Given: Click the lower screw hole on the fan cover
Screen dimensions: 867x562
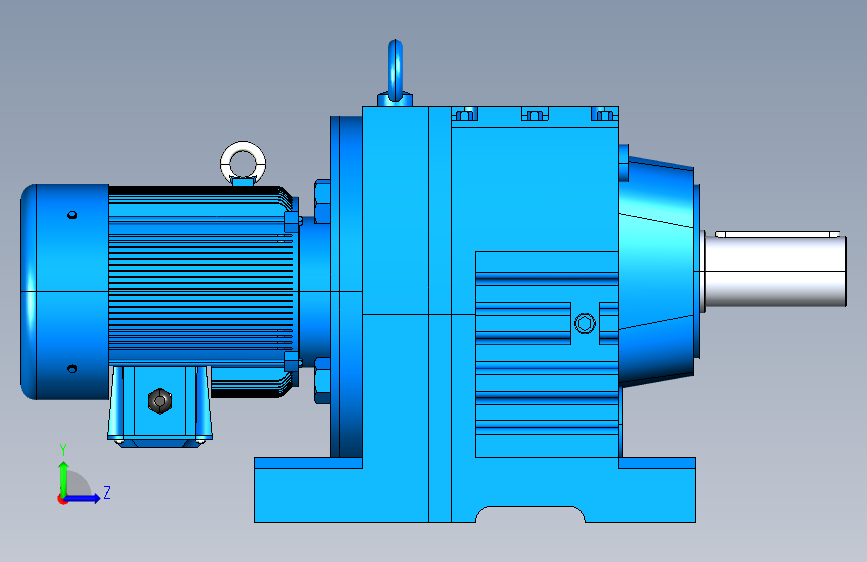Looking at the screenshot, I should point(72,368).
